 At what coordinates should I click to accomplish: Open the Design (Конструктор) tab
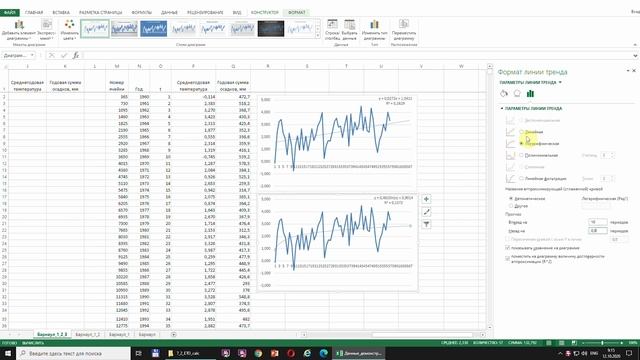264,13
